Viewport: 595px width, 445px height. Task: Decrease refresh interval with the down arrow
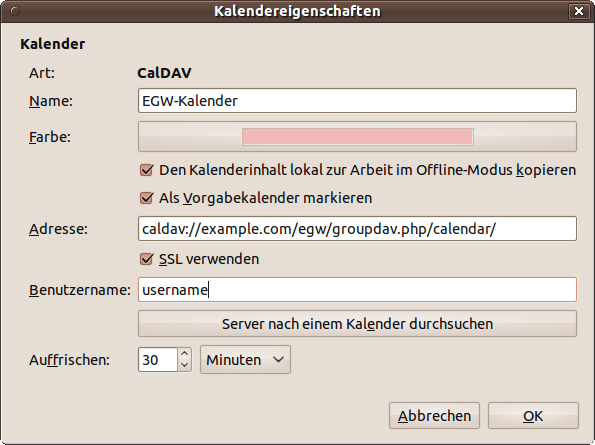tap(184, 365)
